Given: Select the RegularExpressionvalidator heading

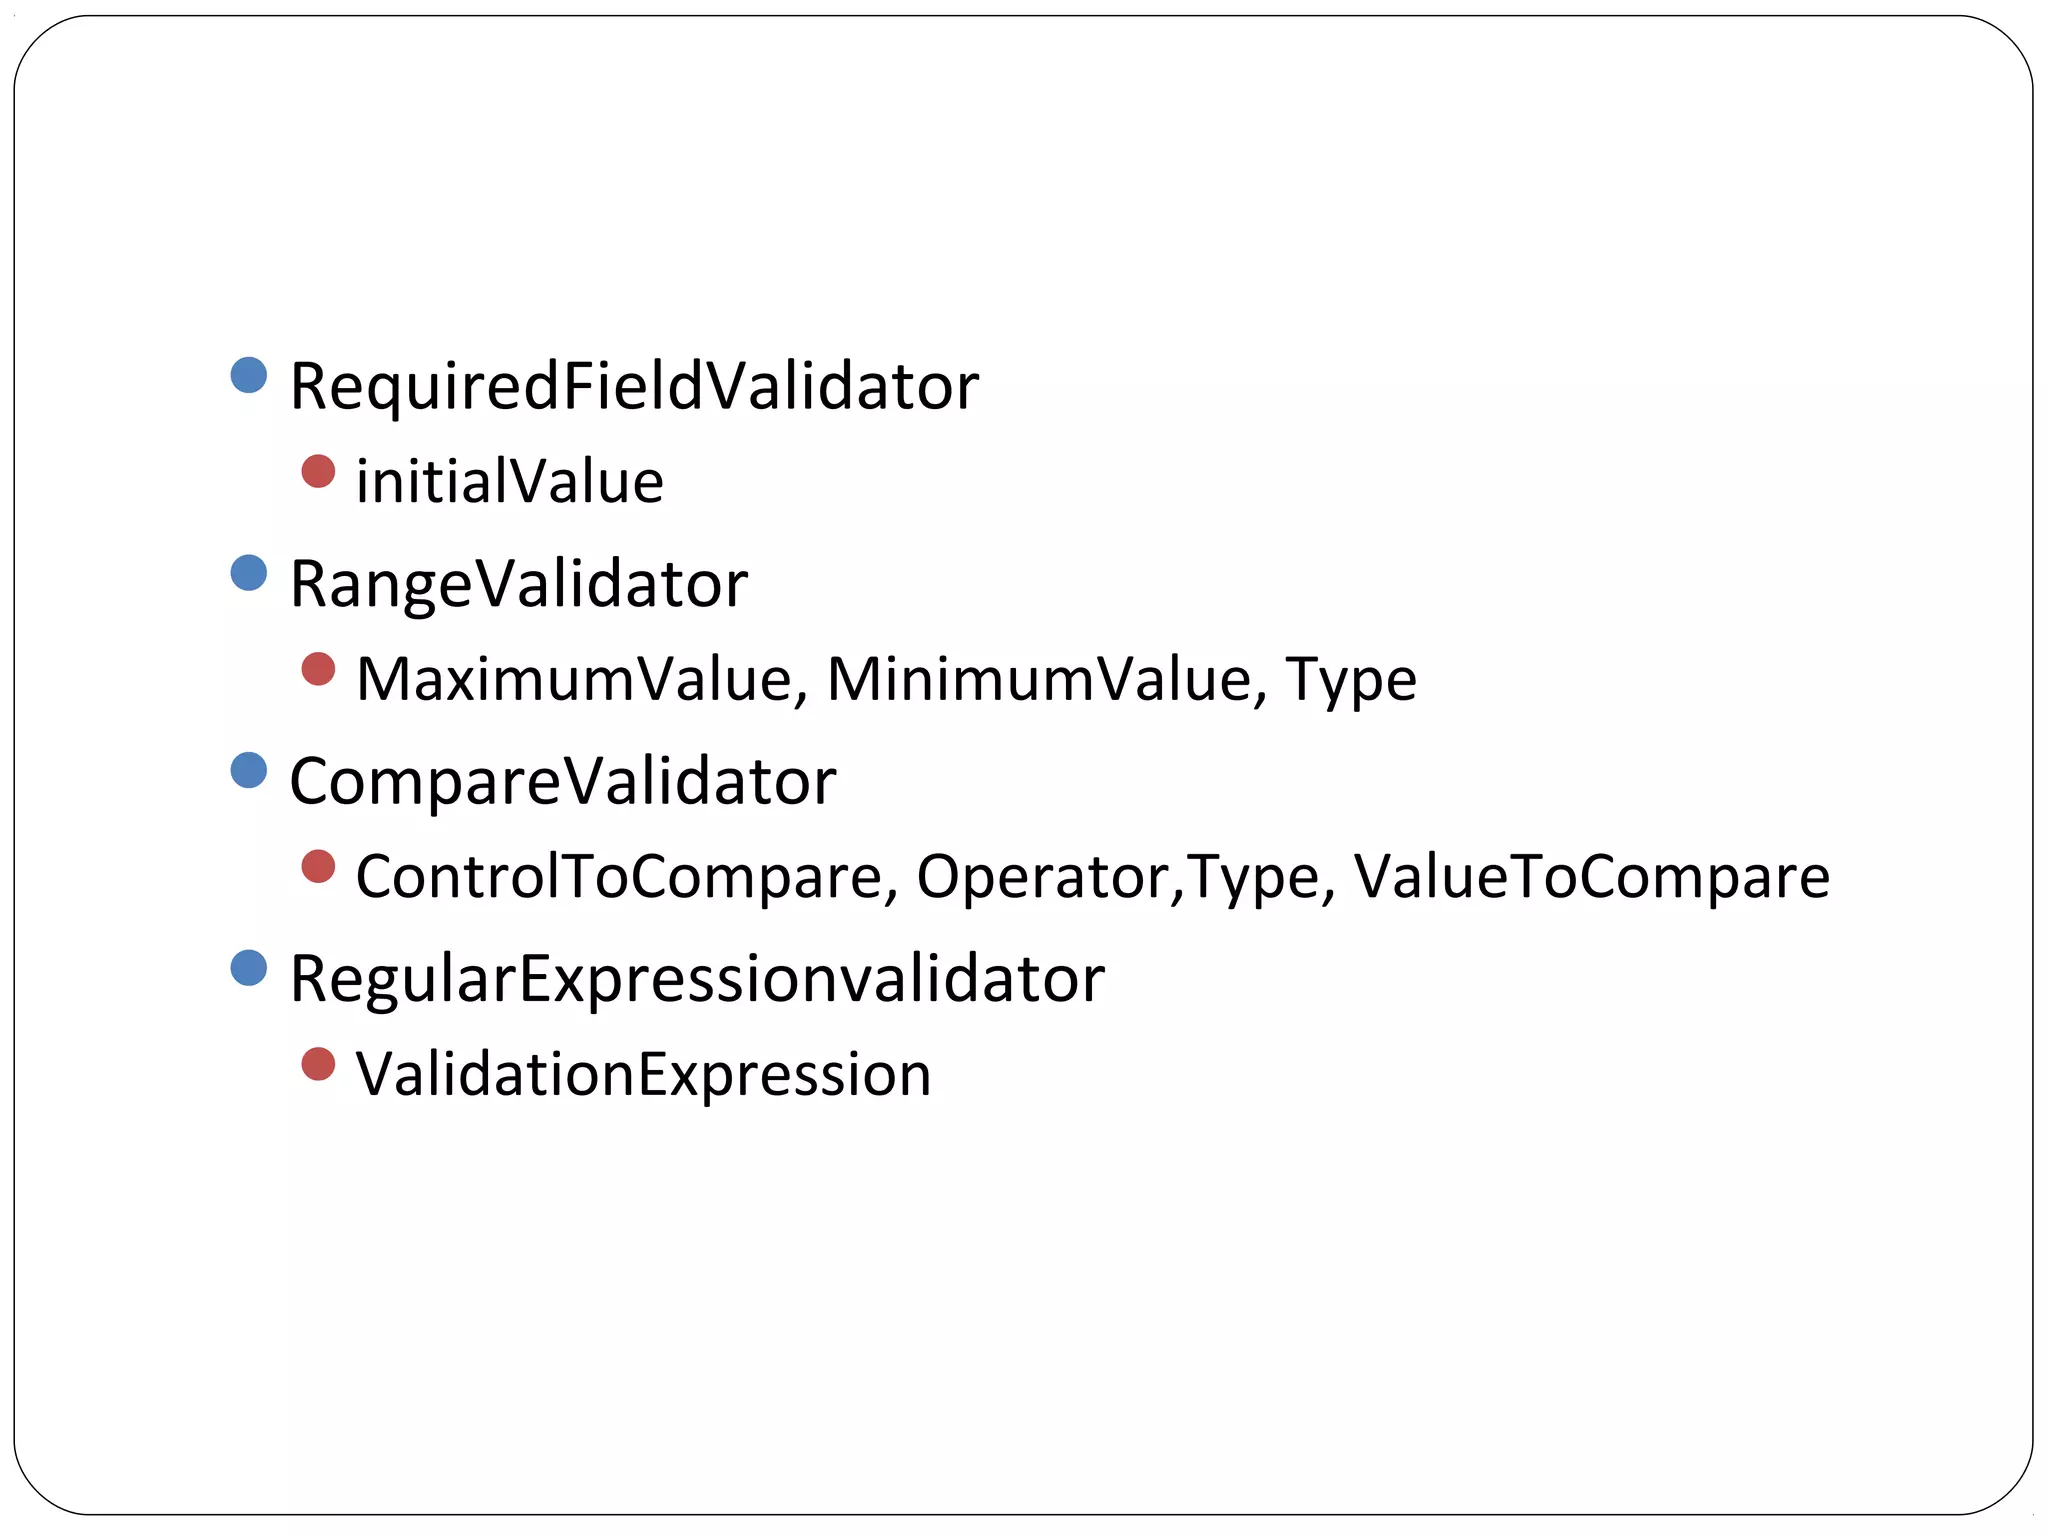Looking at the screenshot, I should 697,980.
